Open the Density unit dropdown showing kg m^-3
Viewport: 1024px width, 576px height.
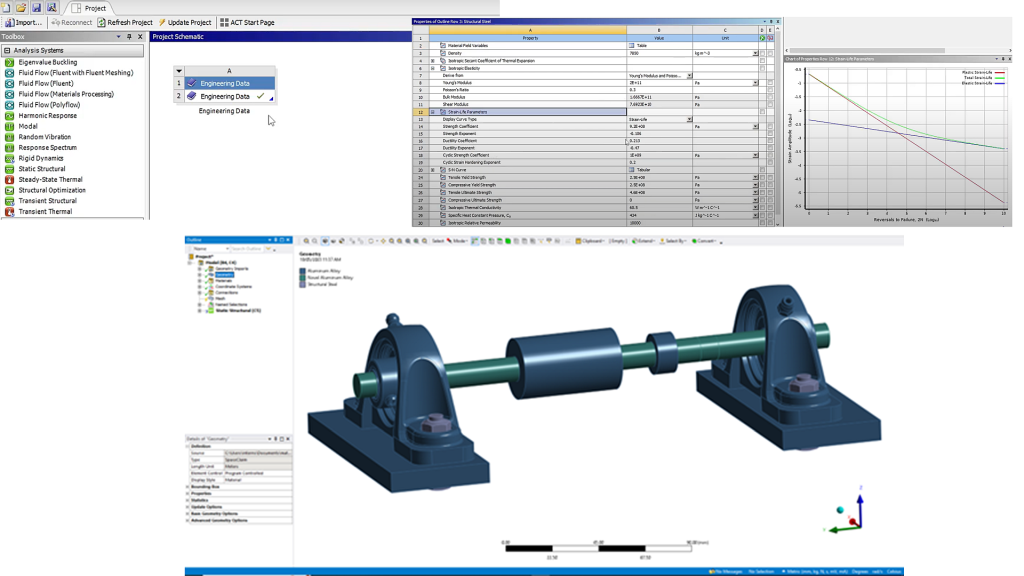tap(755, 53)
